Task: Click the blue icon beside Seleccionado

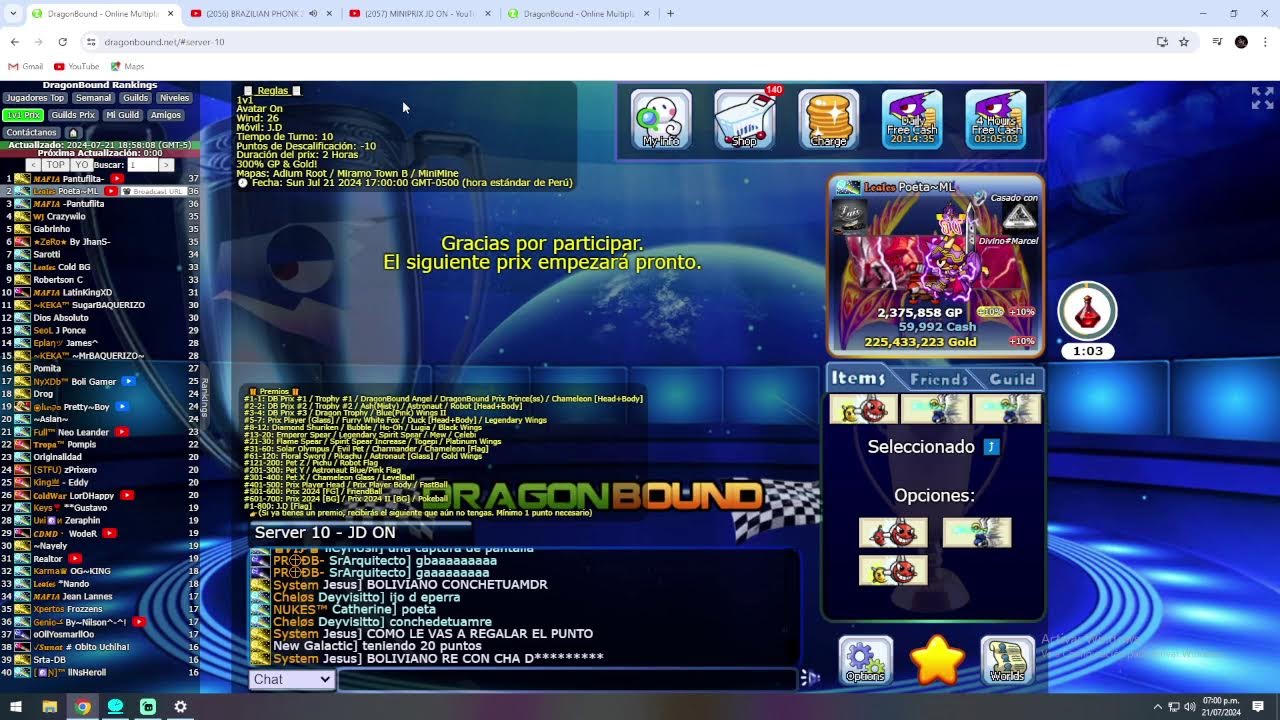Action: [991, 447]
